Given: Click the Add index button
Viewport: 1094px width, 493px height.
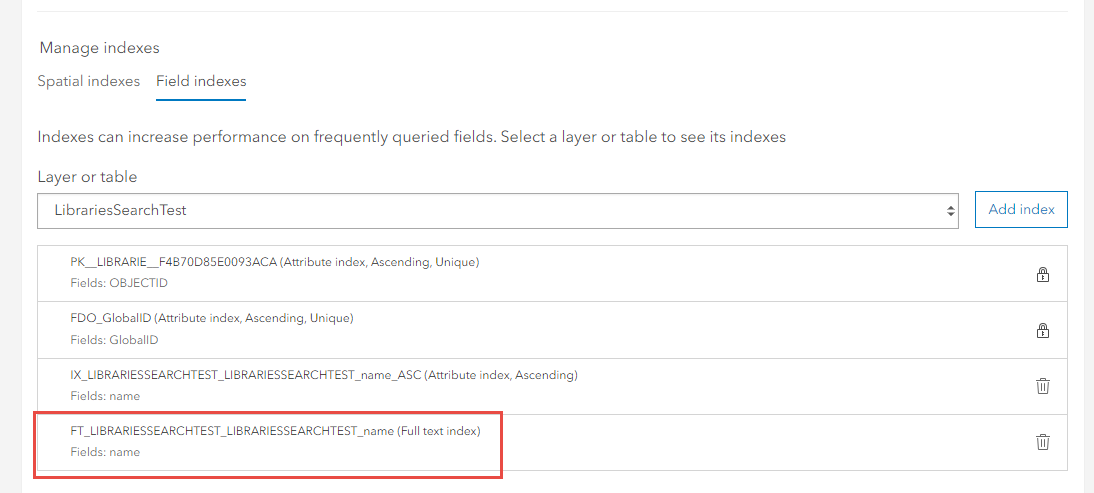Looking at the screenshot, I should (1021, 209).
